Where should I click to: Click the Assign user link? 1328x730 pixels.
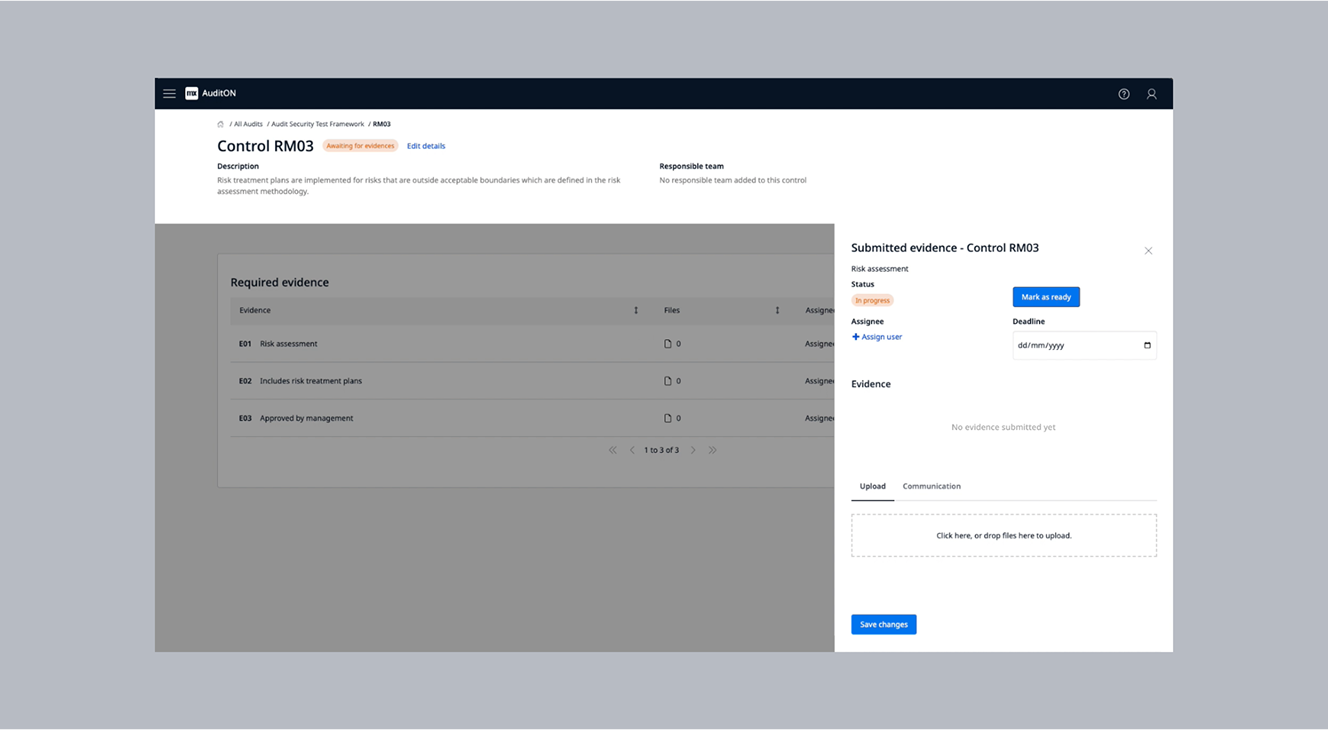(877, 337)
